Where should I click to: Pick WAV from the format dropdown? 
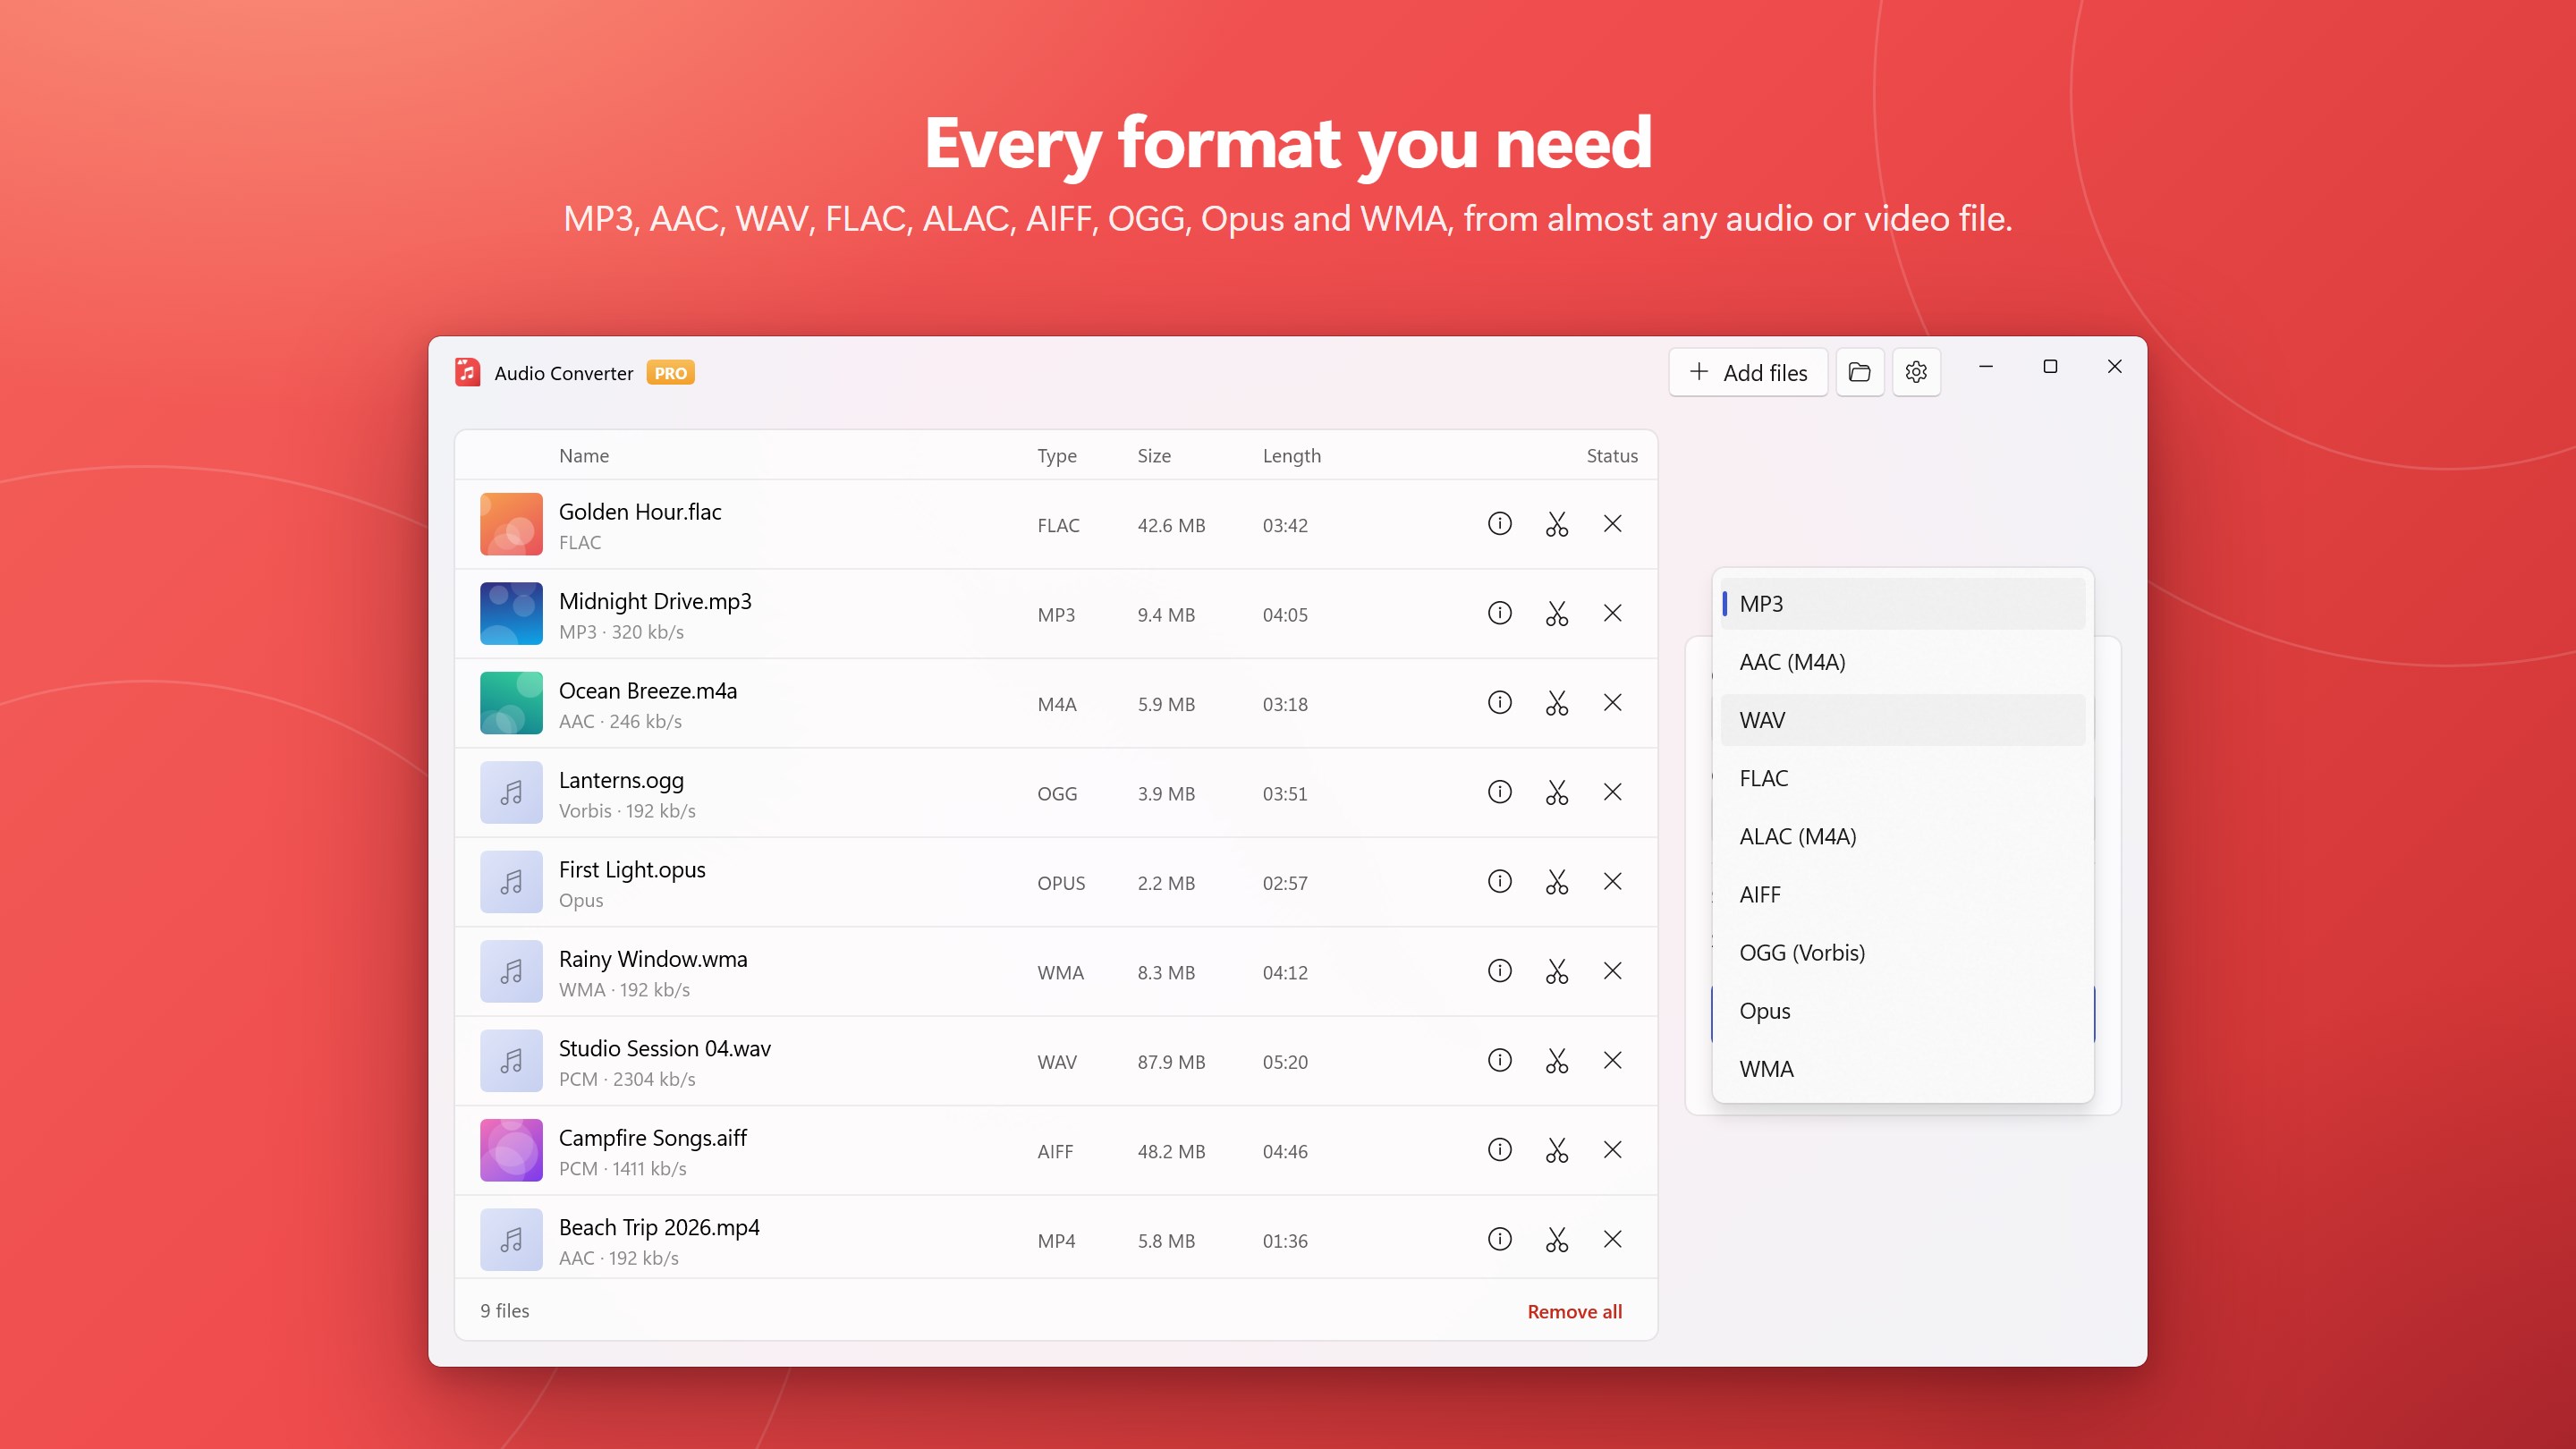1902,720
